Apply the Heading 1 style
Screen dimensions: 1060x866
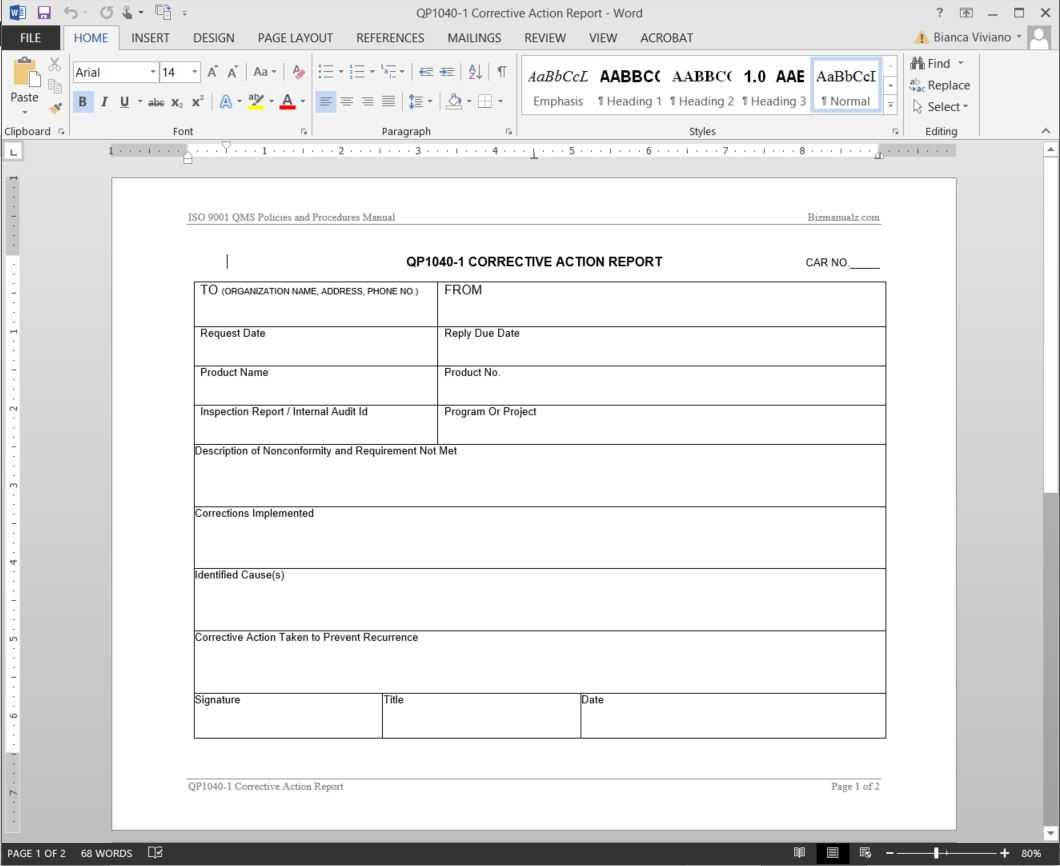point(630,87)
